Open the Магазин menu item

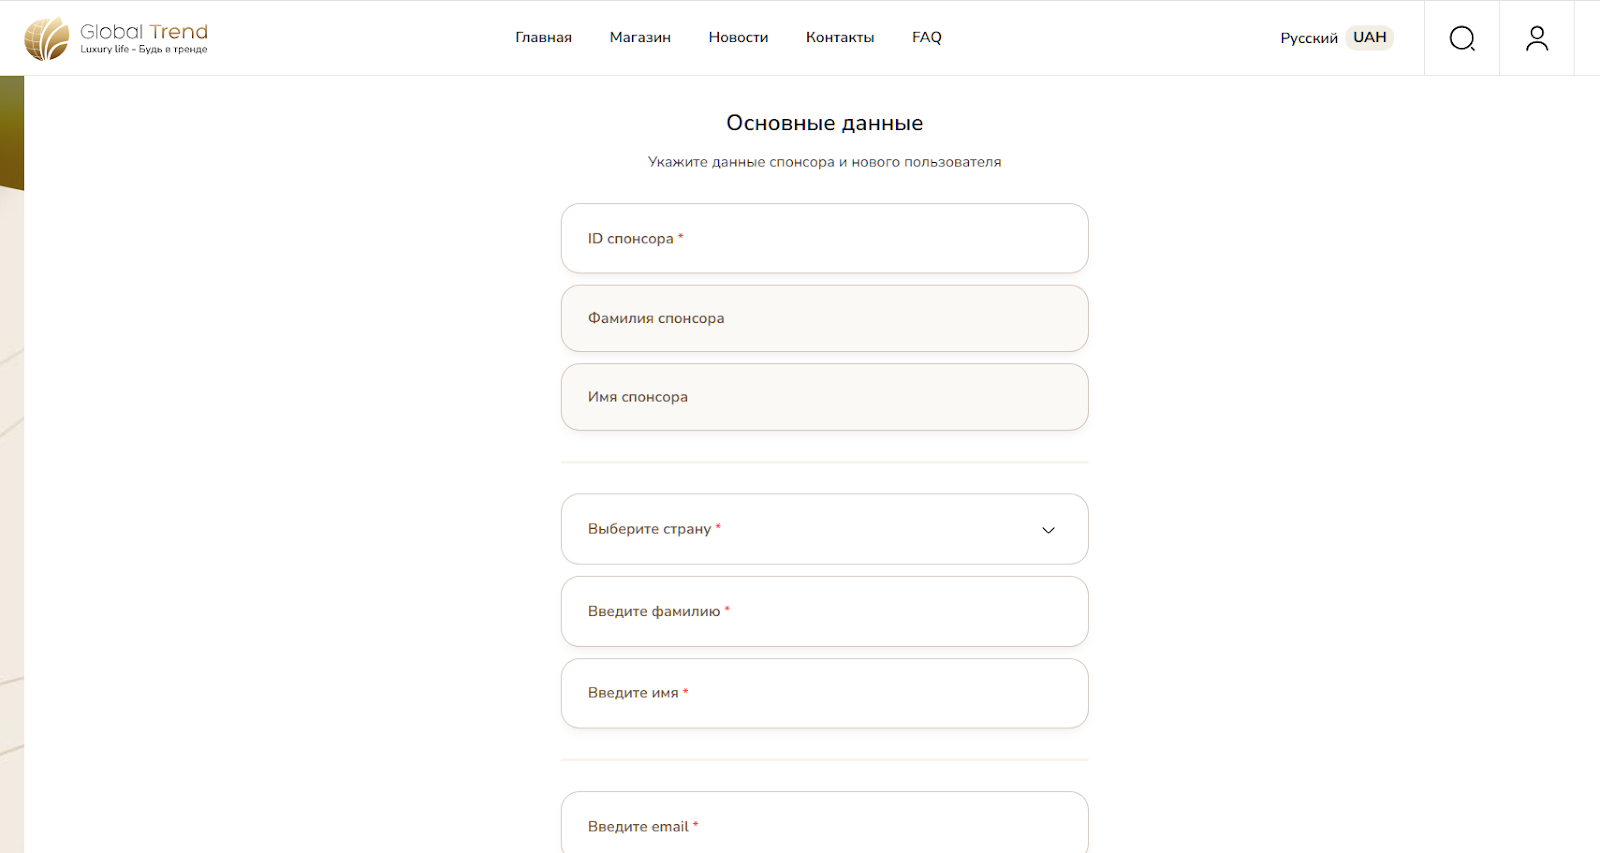point(640,37)
